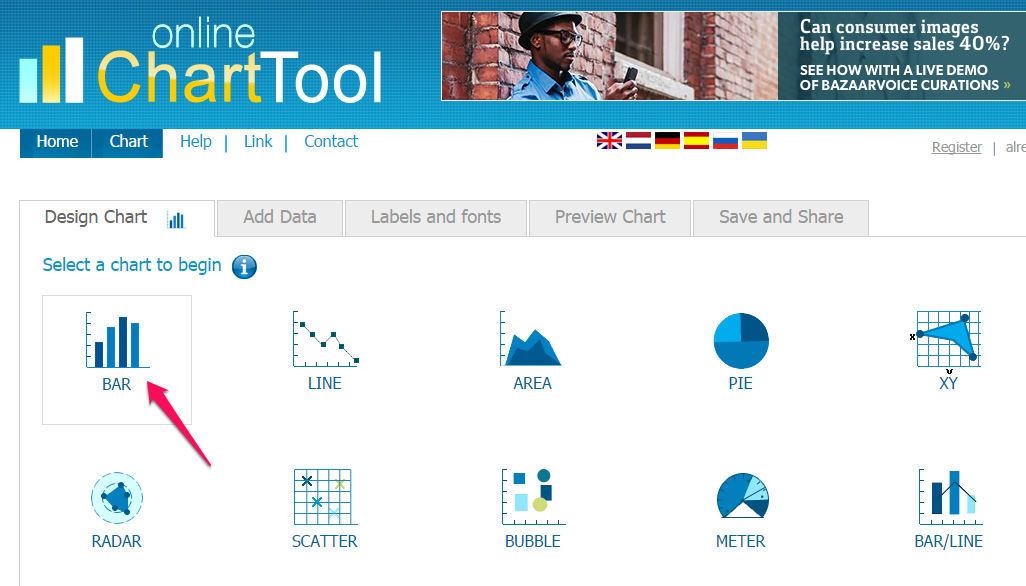
Task: Click the Register link
Action: [957, 147]
